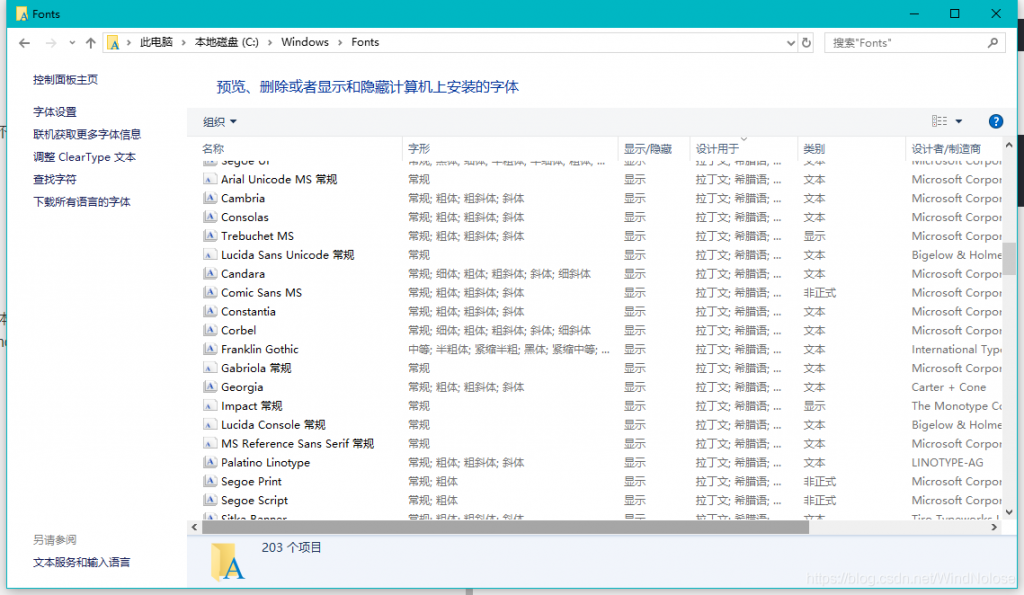Toggle 显示 status for Consolas font
The height and width of the screenshot is (595, 1024).
click(634, 217)
